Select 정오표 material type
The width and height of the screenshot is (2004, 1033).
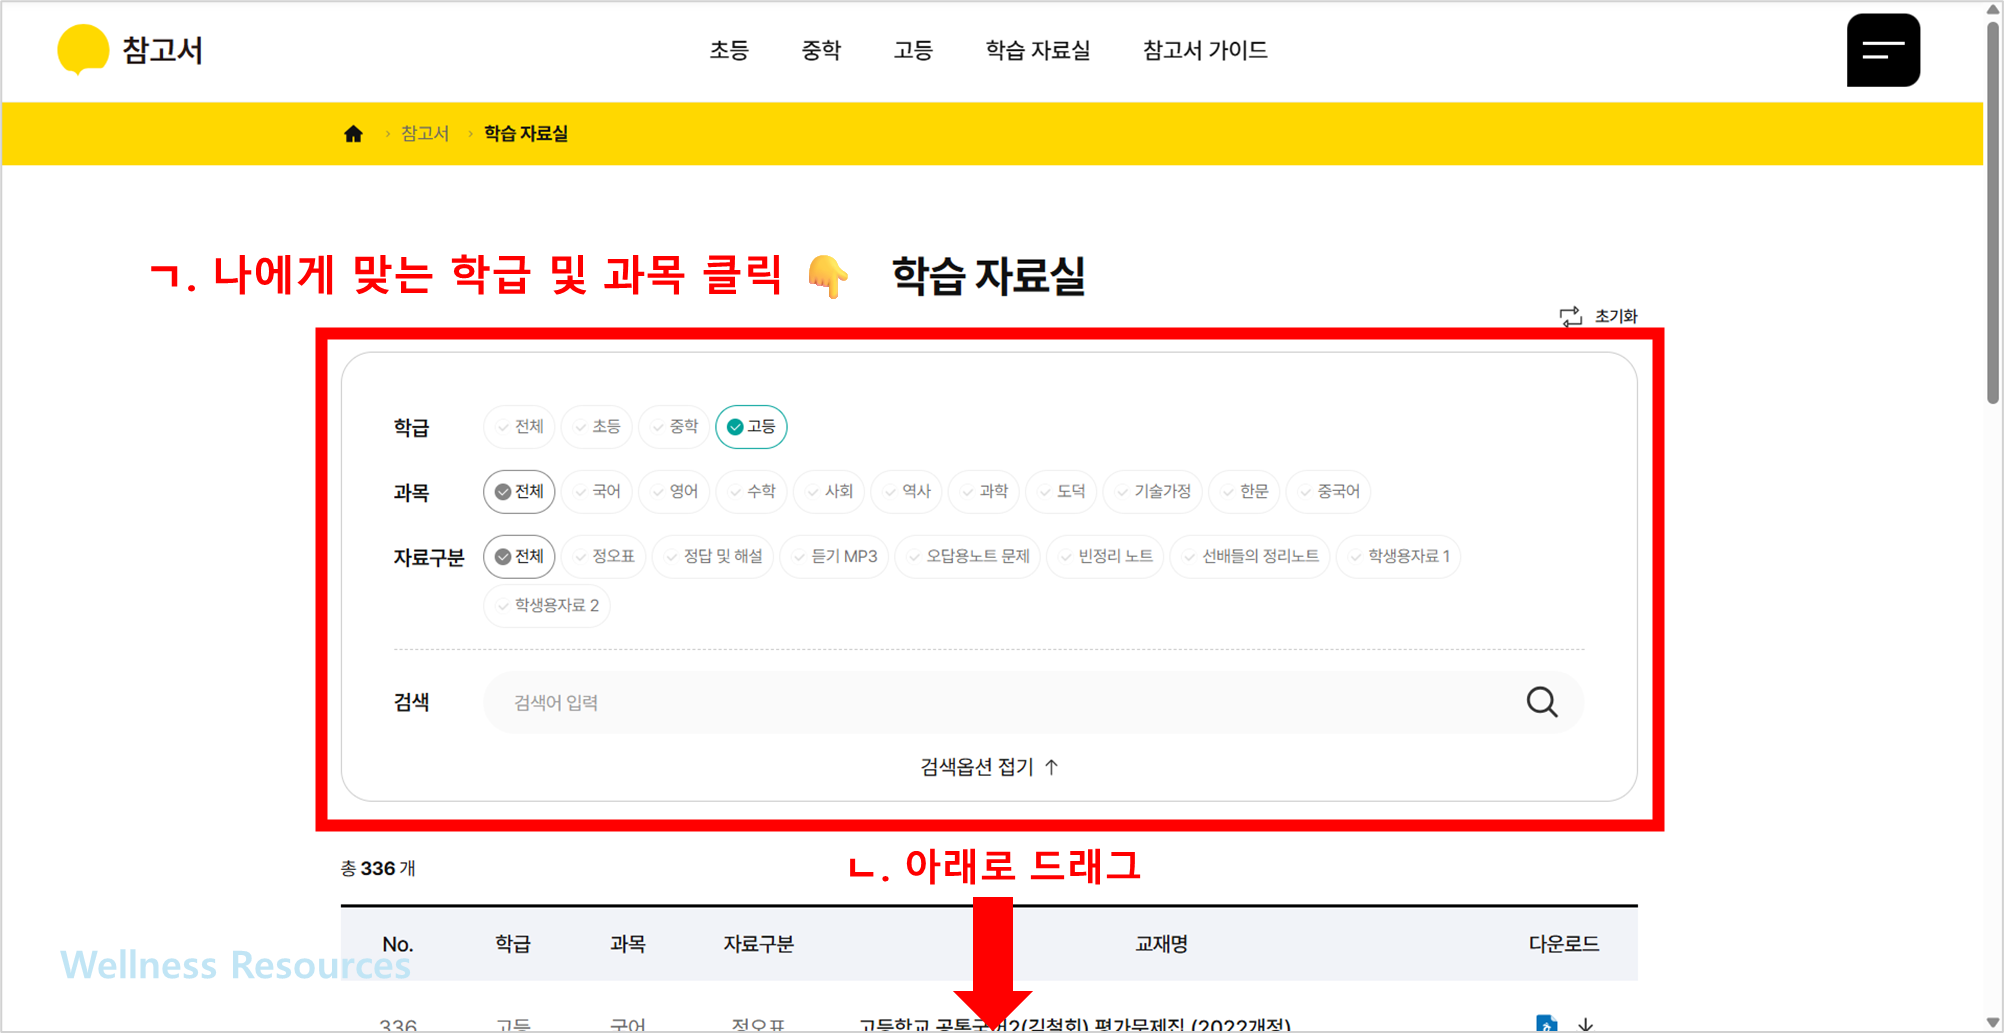pos(604,557)
